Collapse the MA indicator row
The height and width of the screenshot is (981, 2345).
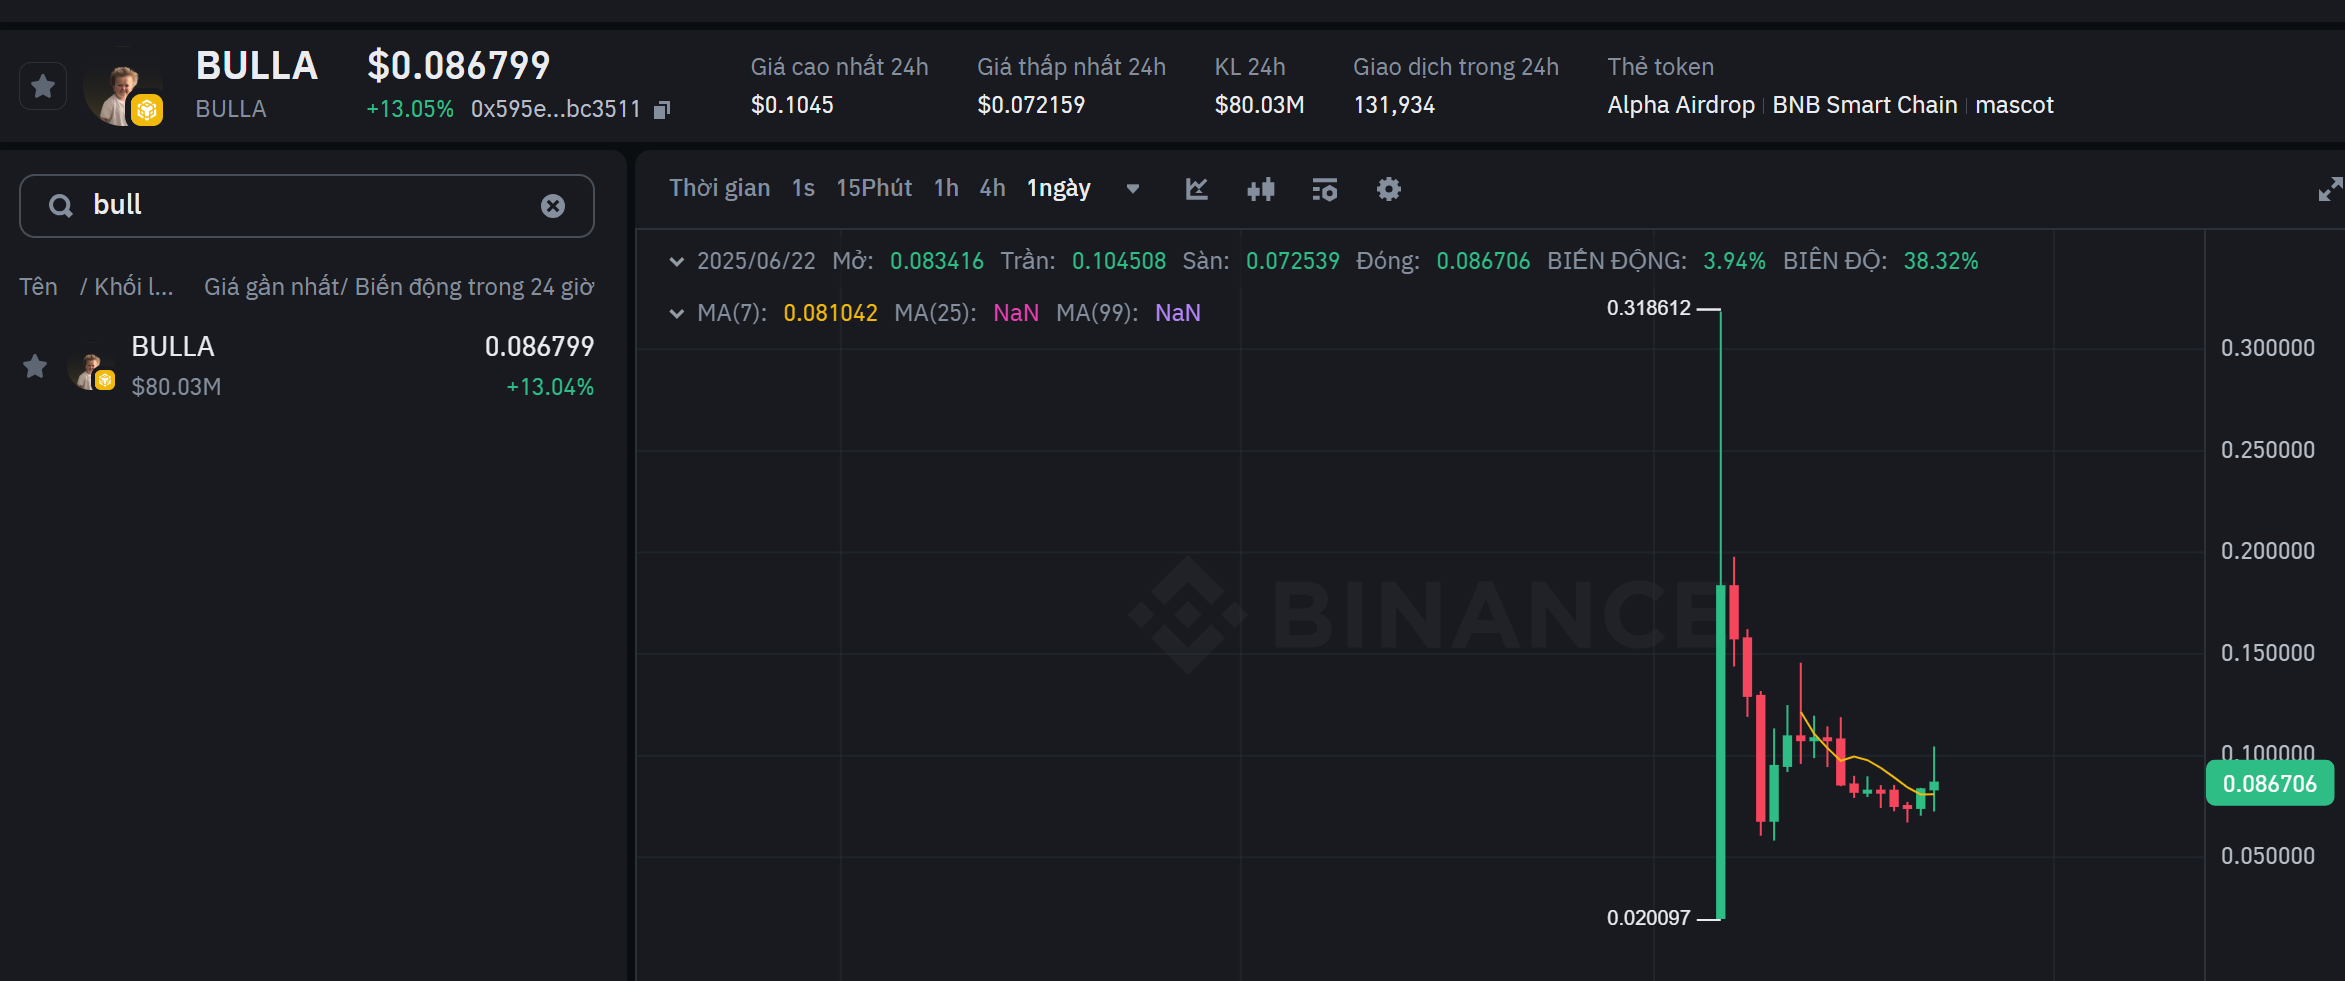(x=677, y=314)
